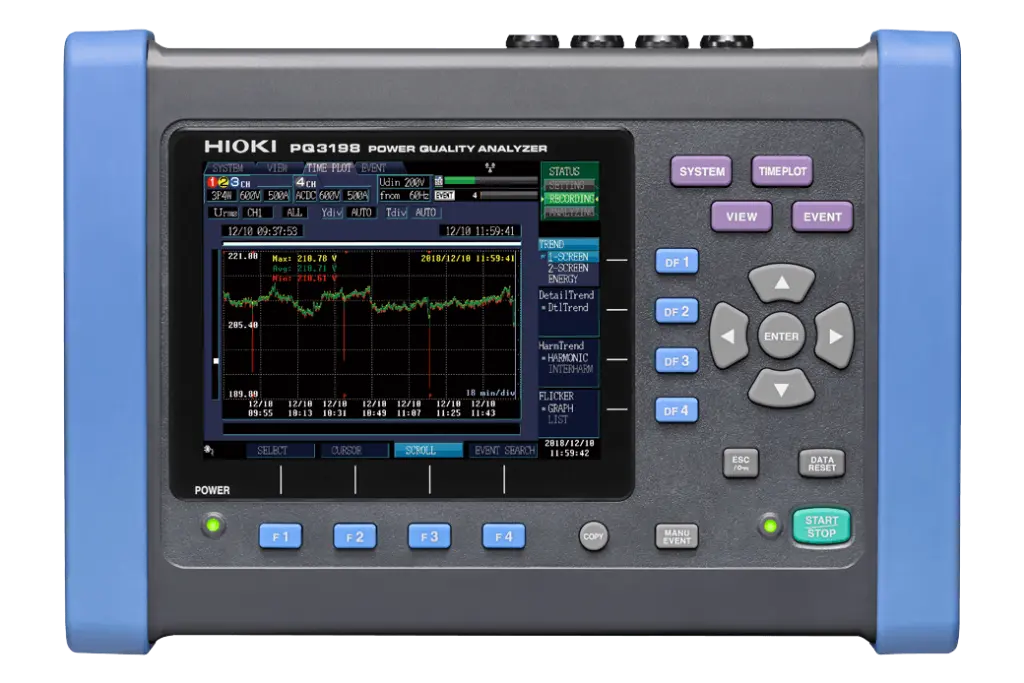Image resolution: width=1024 pixels, height=683 pixels.
Task: Select 2-SCREEN in the TREND menu
Action: [568, 268]
